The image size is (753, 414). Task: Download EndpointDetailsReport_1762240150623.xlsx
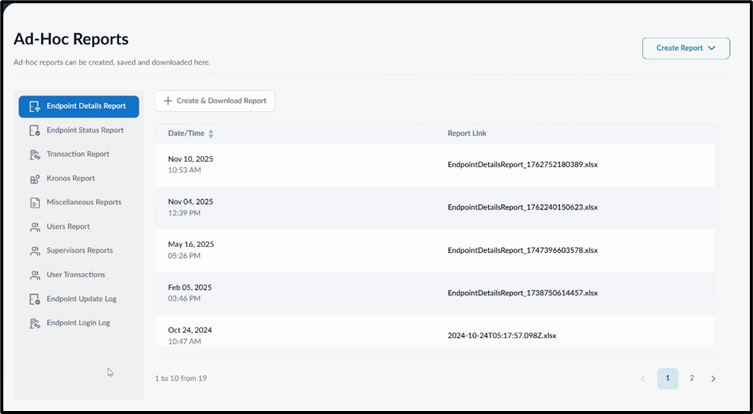pyautogui.click(x=522, y=207)
